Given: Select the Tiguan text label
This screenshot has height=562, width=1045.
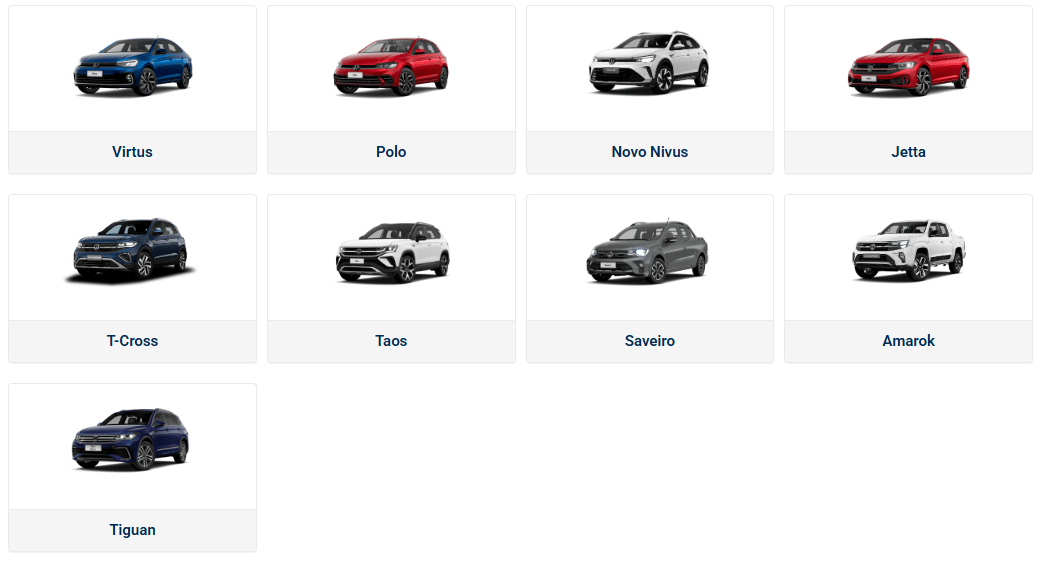Looking at the screenshot, I should [133, 530].
